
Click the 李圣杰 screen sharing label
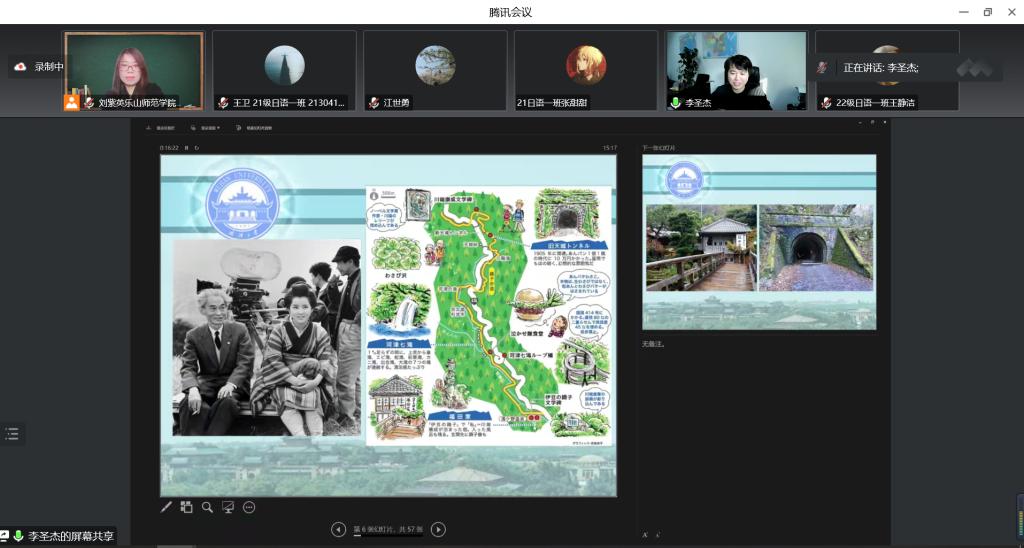coord(62,537)
